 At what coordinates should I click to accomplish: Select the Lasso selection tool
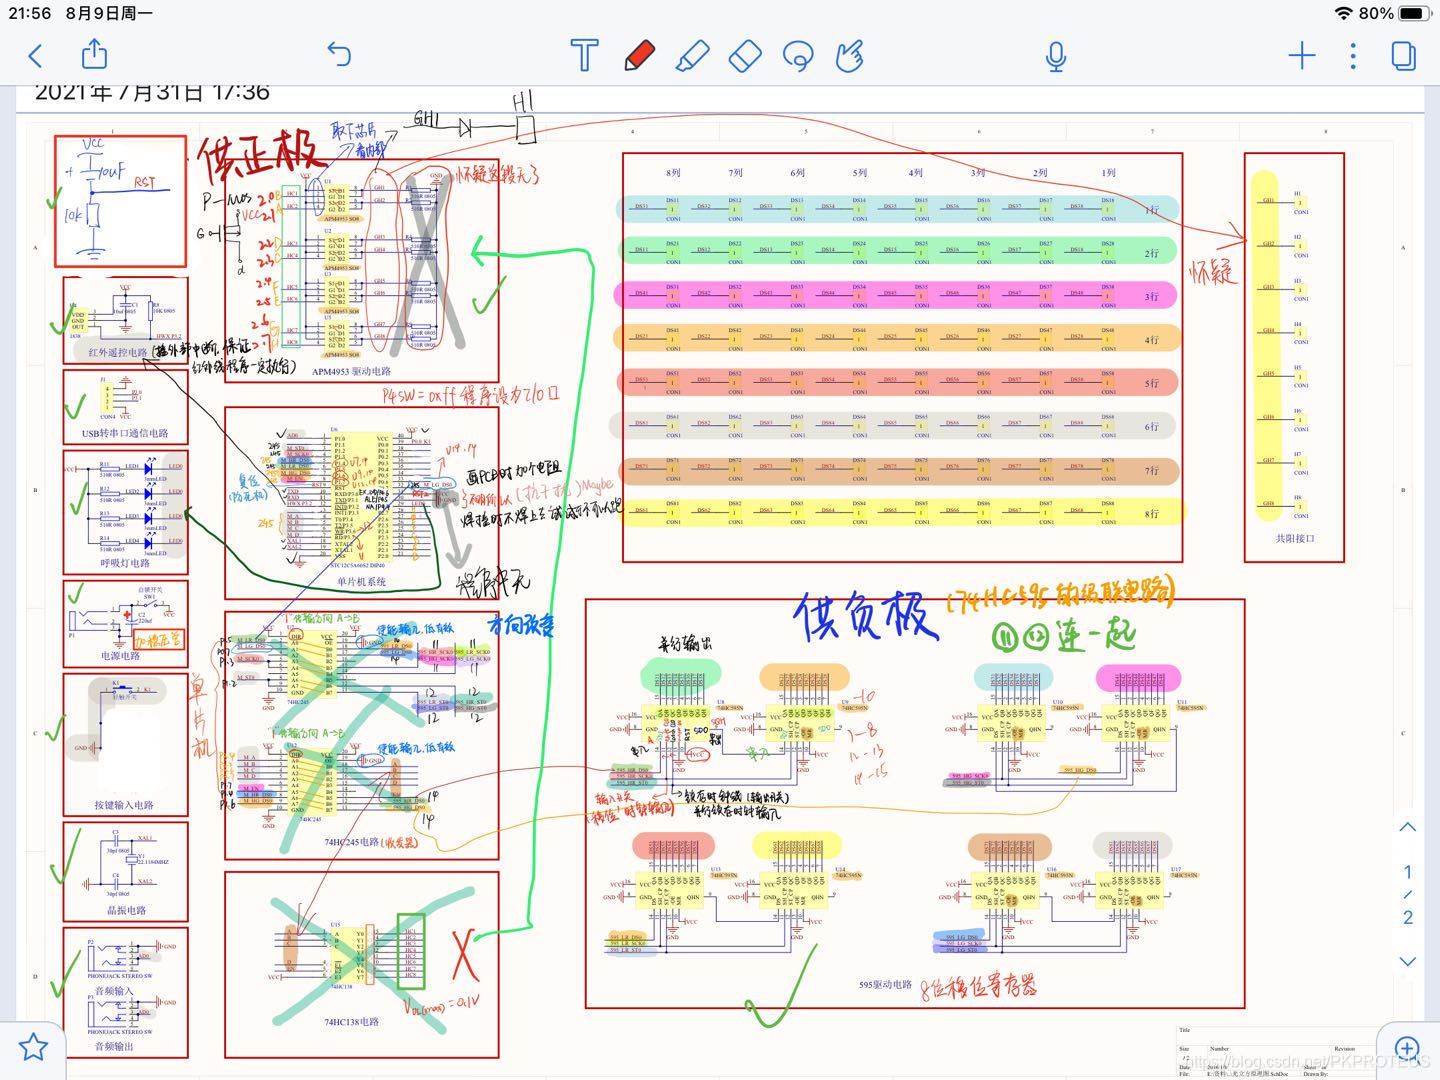pos(798,55)
